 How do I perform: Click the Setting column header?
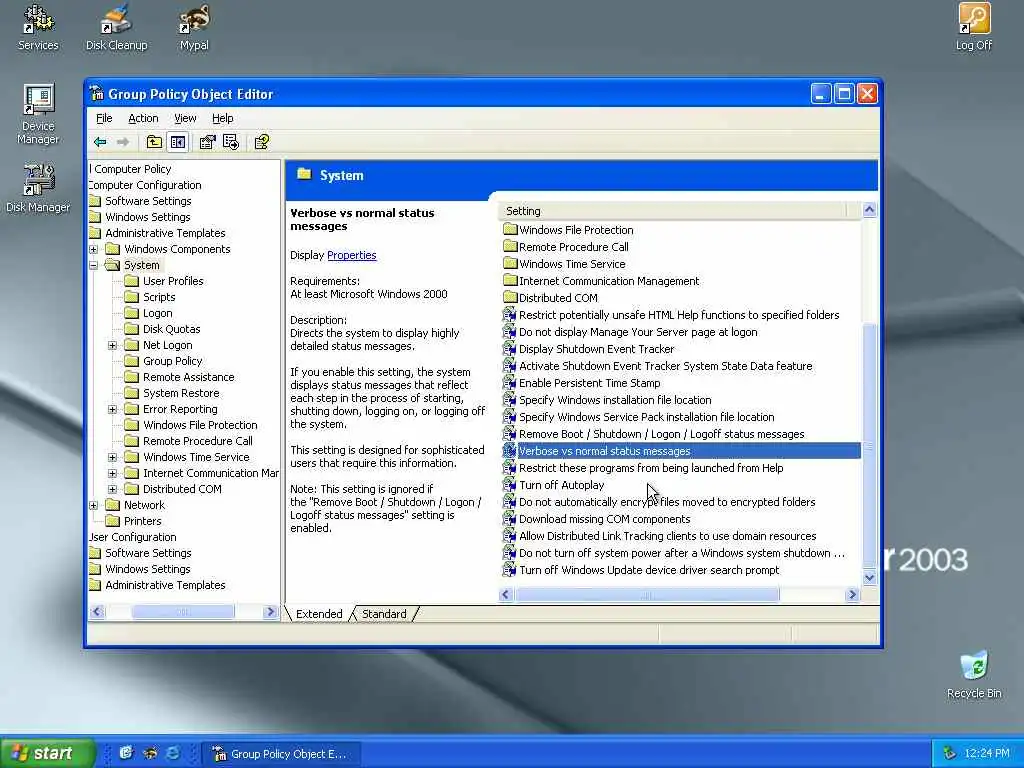(673, 211)
